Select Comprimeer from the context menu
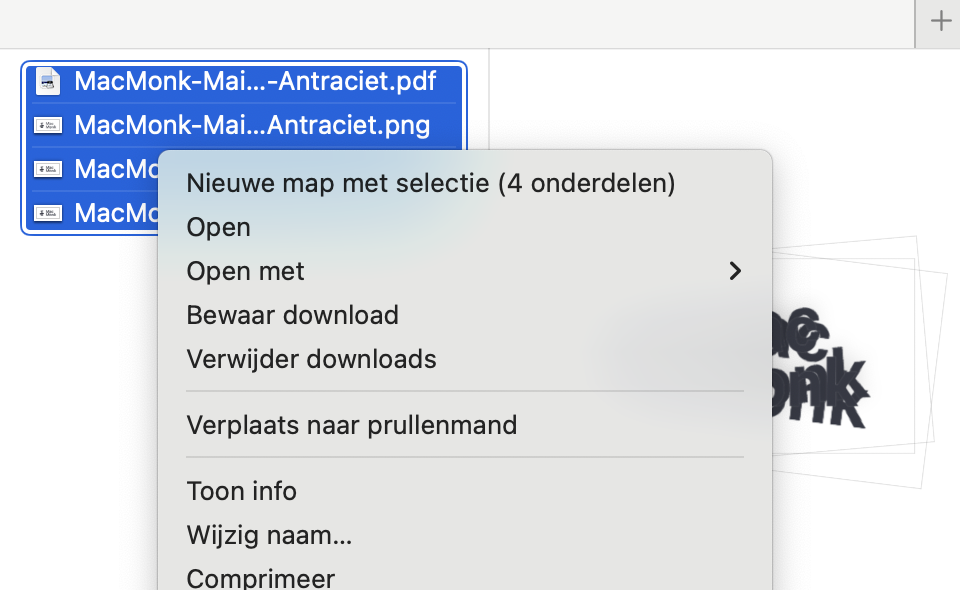This screenshot has width=960, height=590. pos(261,578)
